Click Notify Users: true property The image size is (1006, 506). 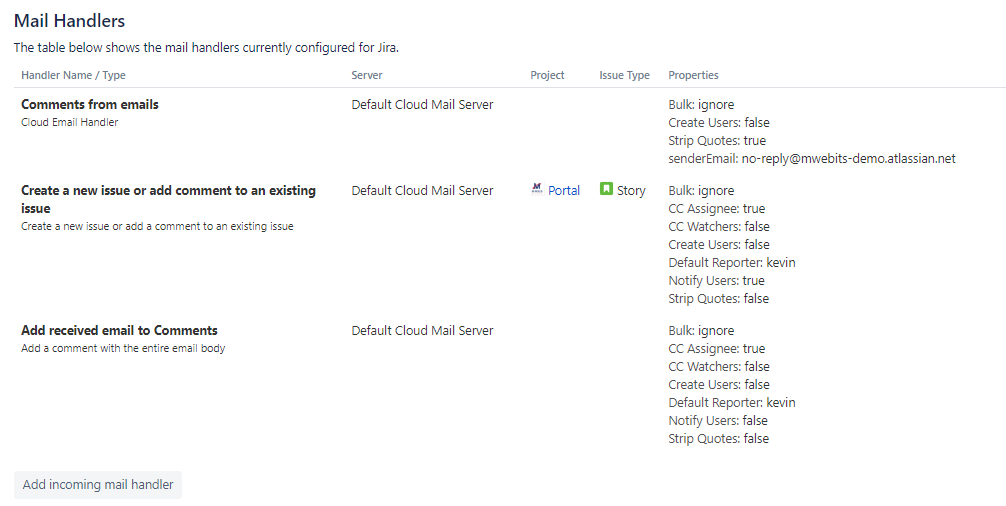pyautogui.click(x=717, y=280)
